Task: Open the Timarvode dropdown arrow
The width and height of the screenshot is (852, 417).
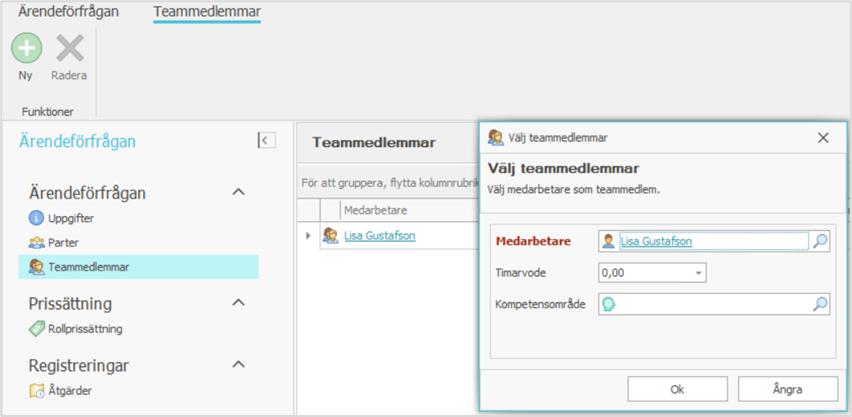Action: [699, 272]
